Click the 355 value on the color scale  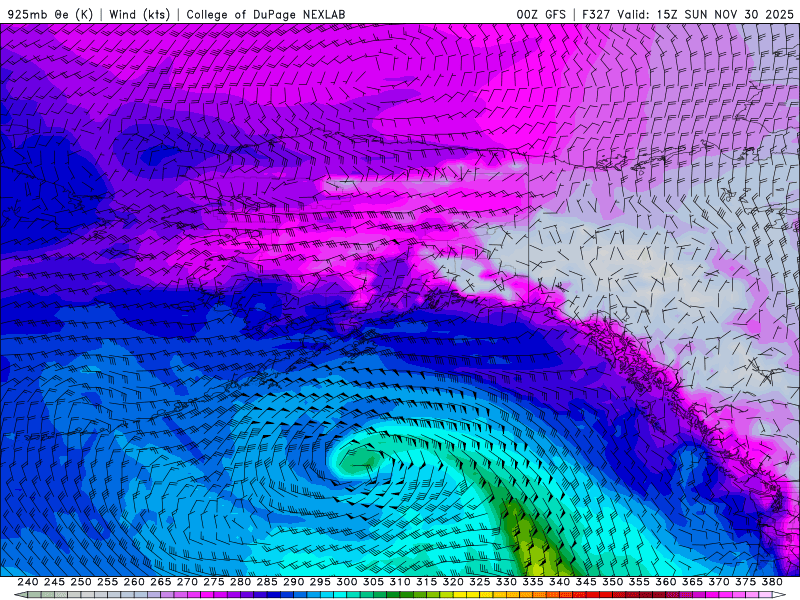click(x=638, y=582)
